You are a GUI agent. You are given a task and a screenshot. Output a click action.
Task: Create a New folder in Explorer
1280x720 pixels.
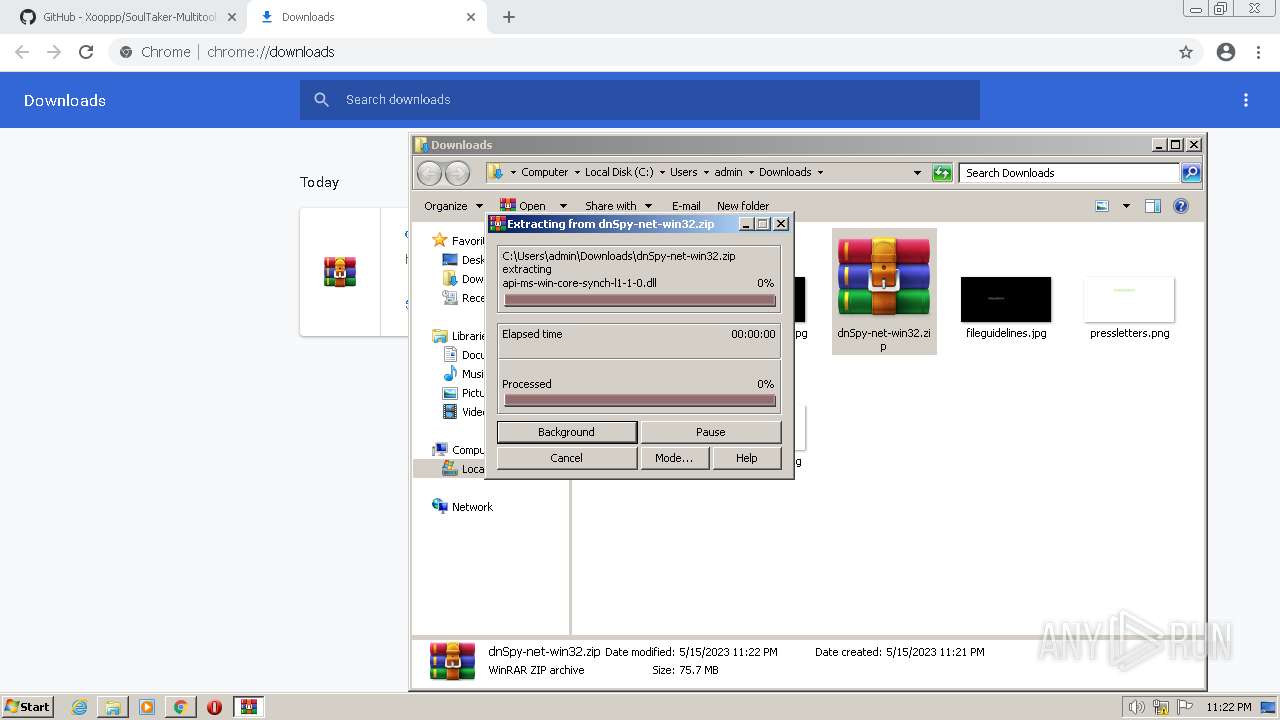click(x=743, y=206)
